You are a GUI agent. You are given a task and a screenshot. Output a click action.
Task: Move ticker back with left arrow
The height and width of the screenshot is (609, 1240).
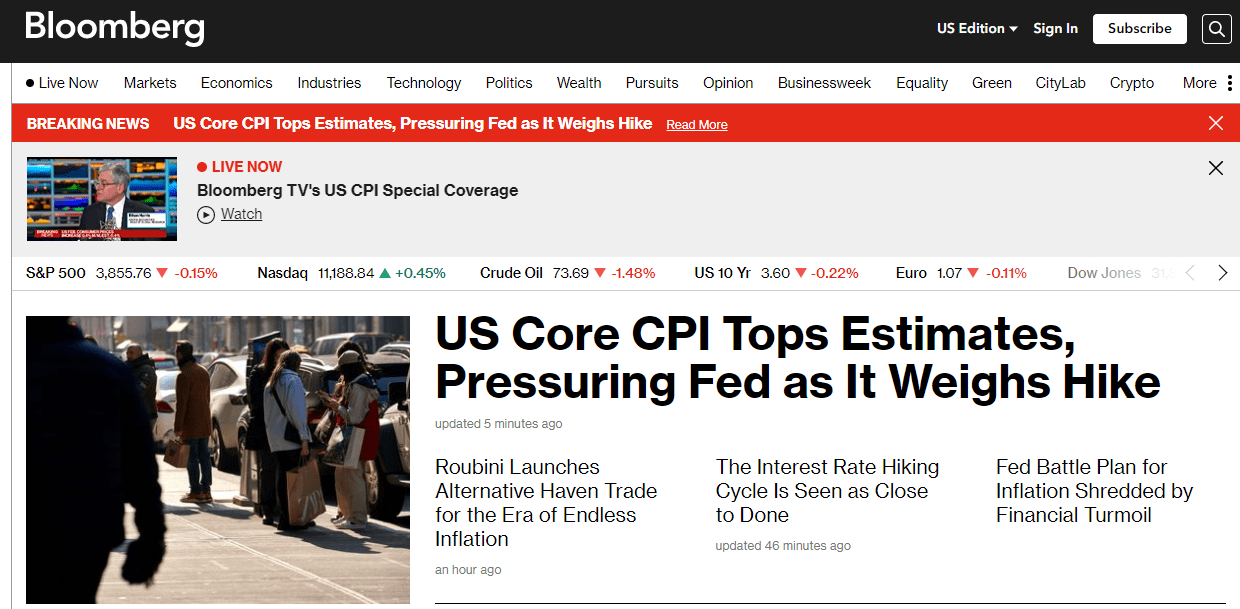click(1190, 273)
